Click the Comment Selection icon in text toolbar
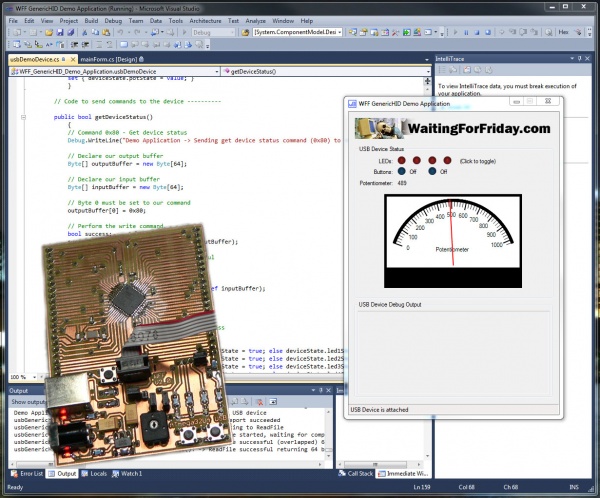600x498 pixels. click(99, 45)
